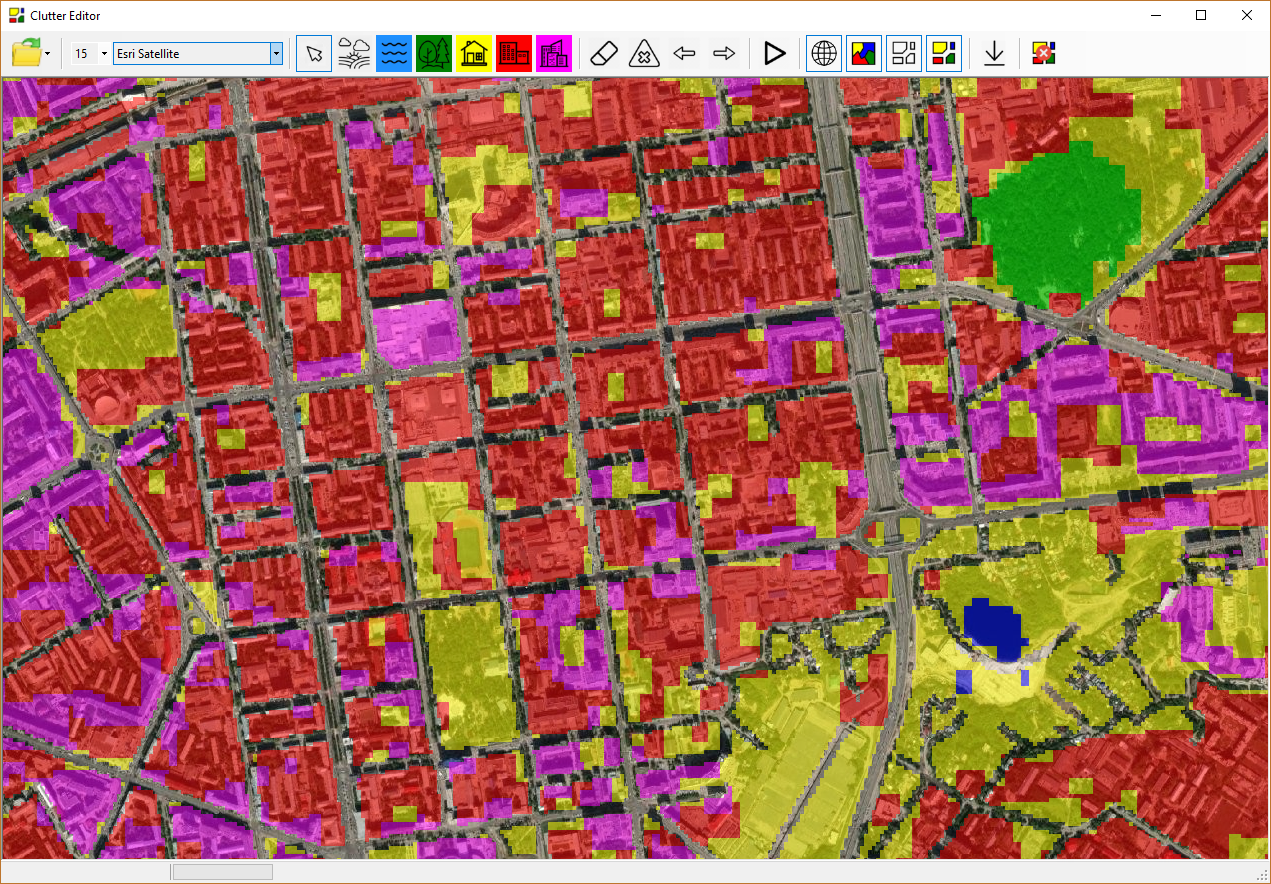Activate the eraser tool
Viewport: 1271px width, 884px height.
point(605,54)
